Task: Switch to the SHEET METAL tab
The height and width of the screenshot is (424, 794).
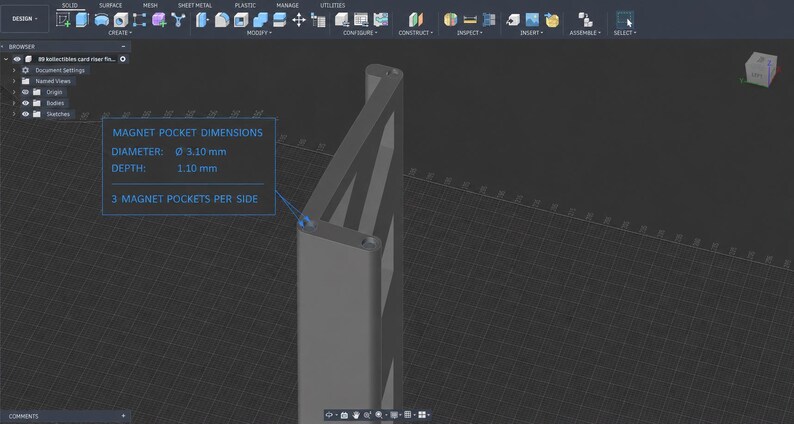Action: pos(195,6)
